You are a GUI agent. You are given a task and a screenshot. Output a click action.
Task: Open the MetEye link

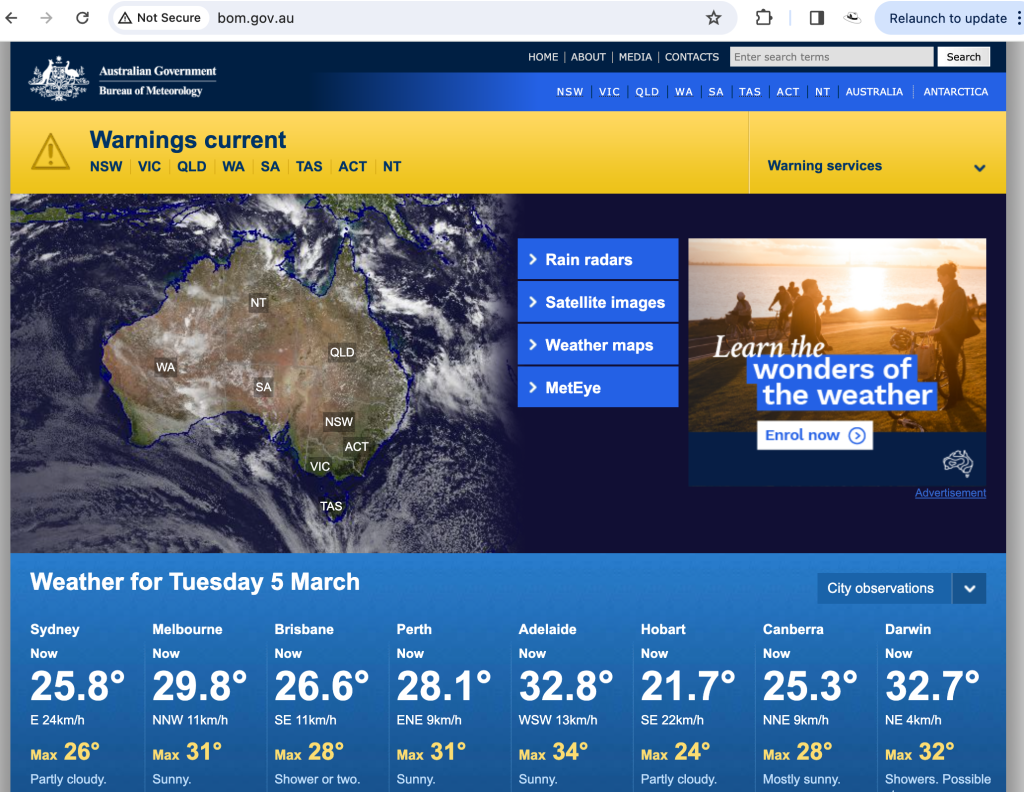(x=598, y=388)
